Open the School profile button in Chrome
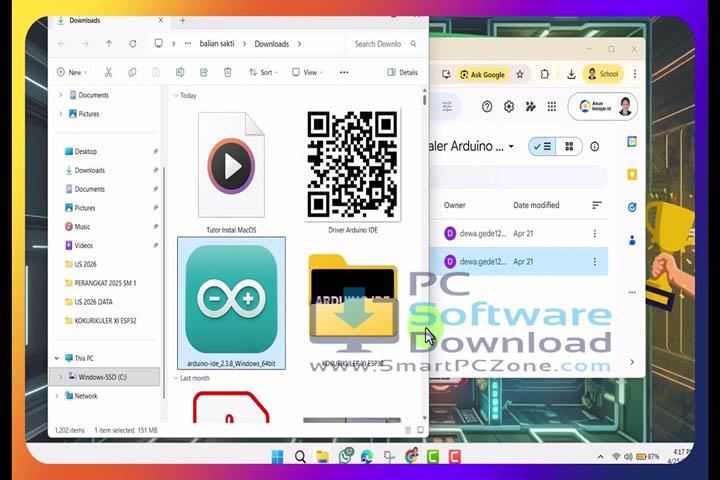 [603, 74]
